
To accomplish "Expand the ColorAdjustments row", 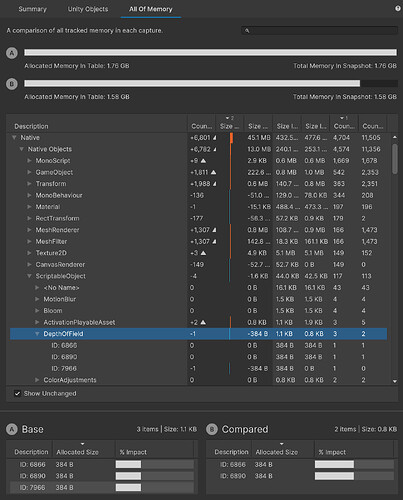I will (x=37, y=380).
